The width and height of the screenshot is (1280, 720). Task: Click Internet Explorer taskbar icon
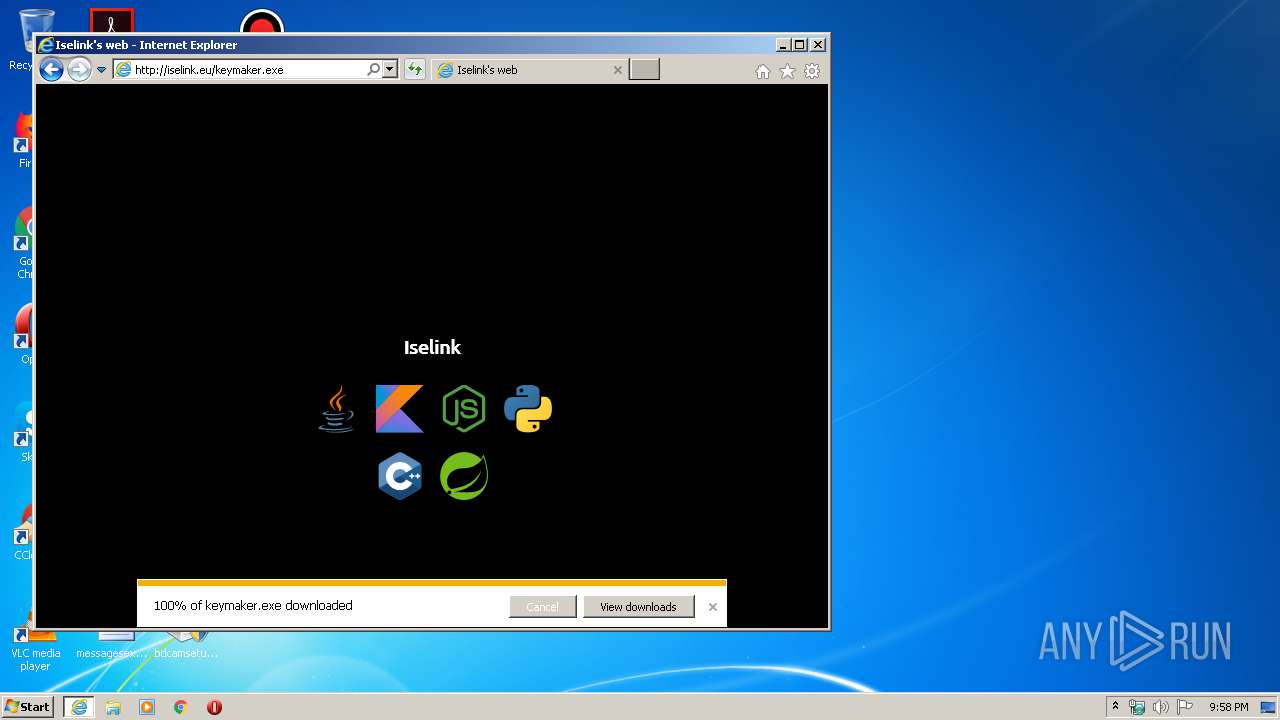(79, 707)
